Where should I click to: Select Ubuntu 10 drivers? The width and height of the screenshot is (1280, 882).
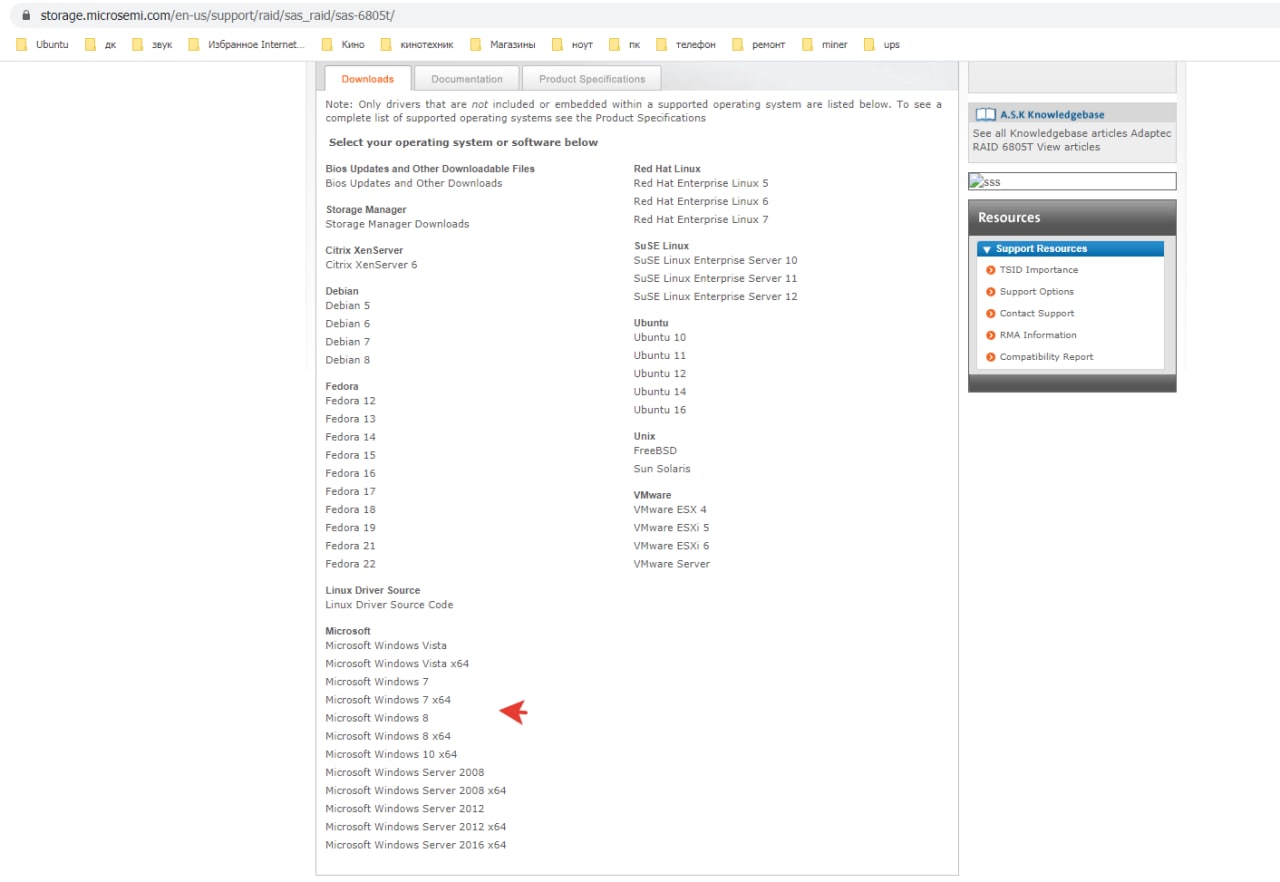[x=660, y=338]
